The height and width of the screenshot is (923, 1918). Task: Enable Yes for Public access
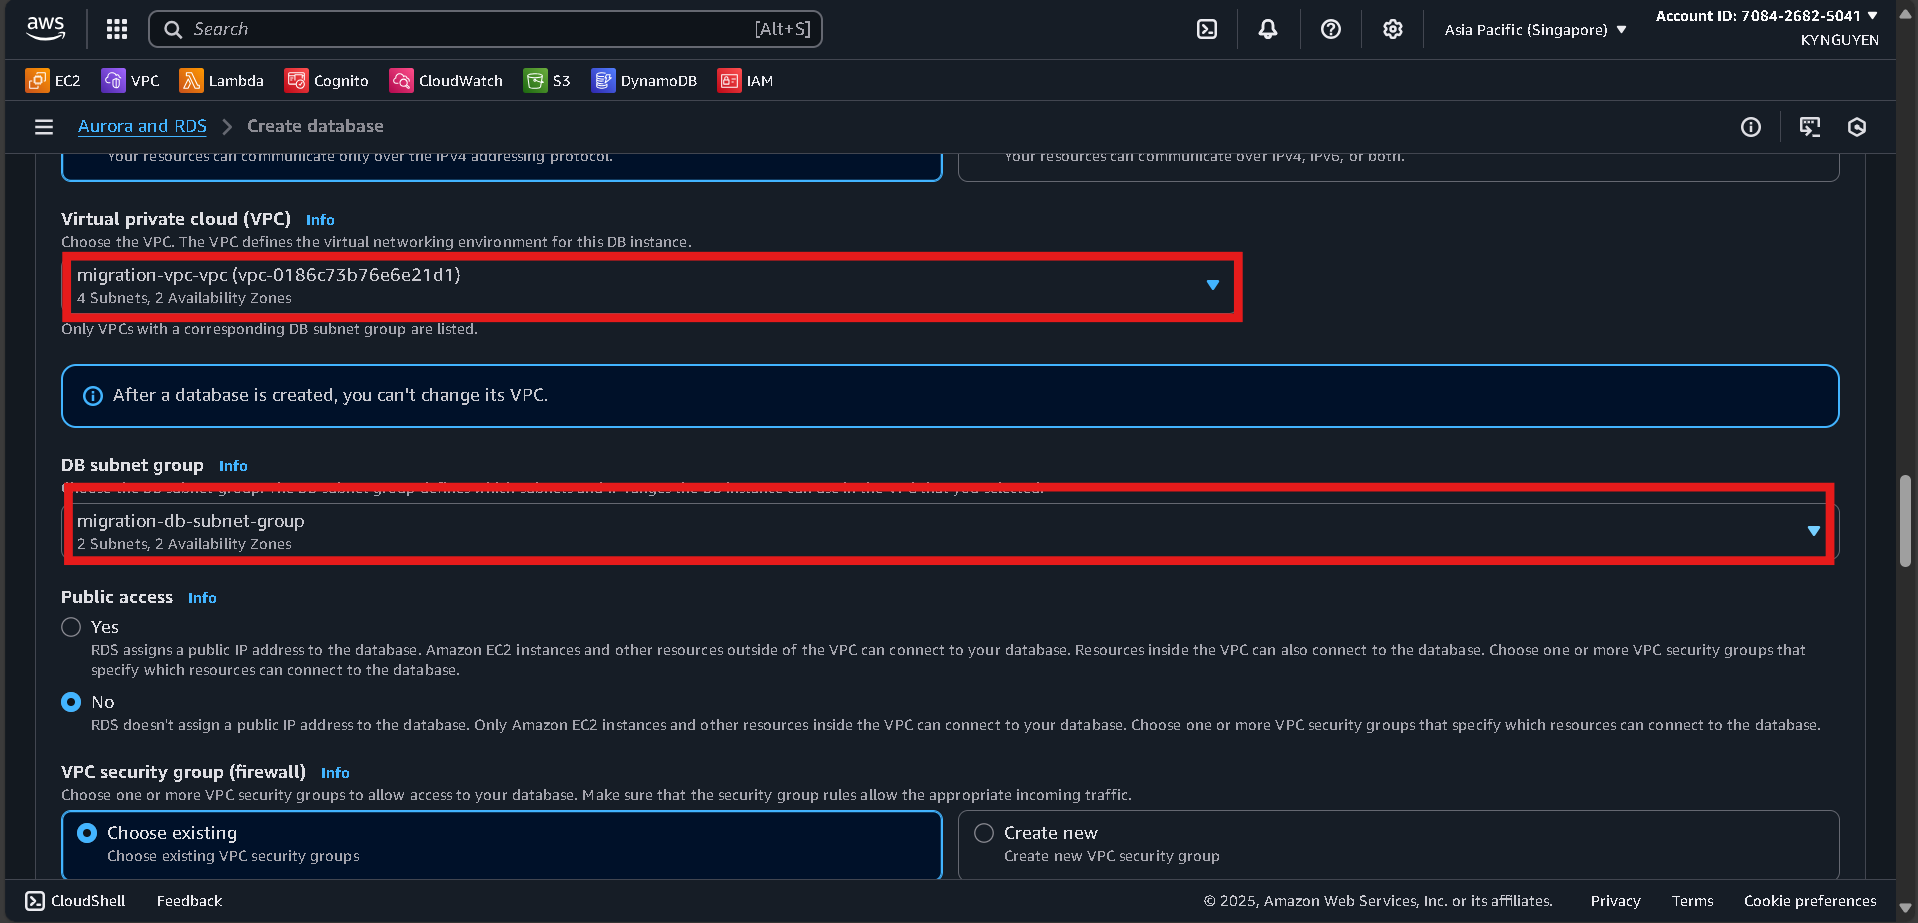[71, 627]
